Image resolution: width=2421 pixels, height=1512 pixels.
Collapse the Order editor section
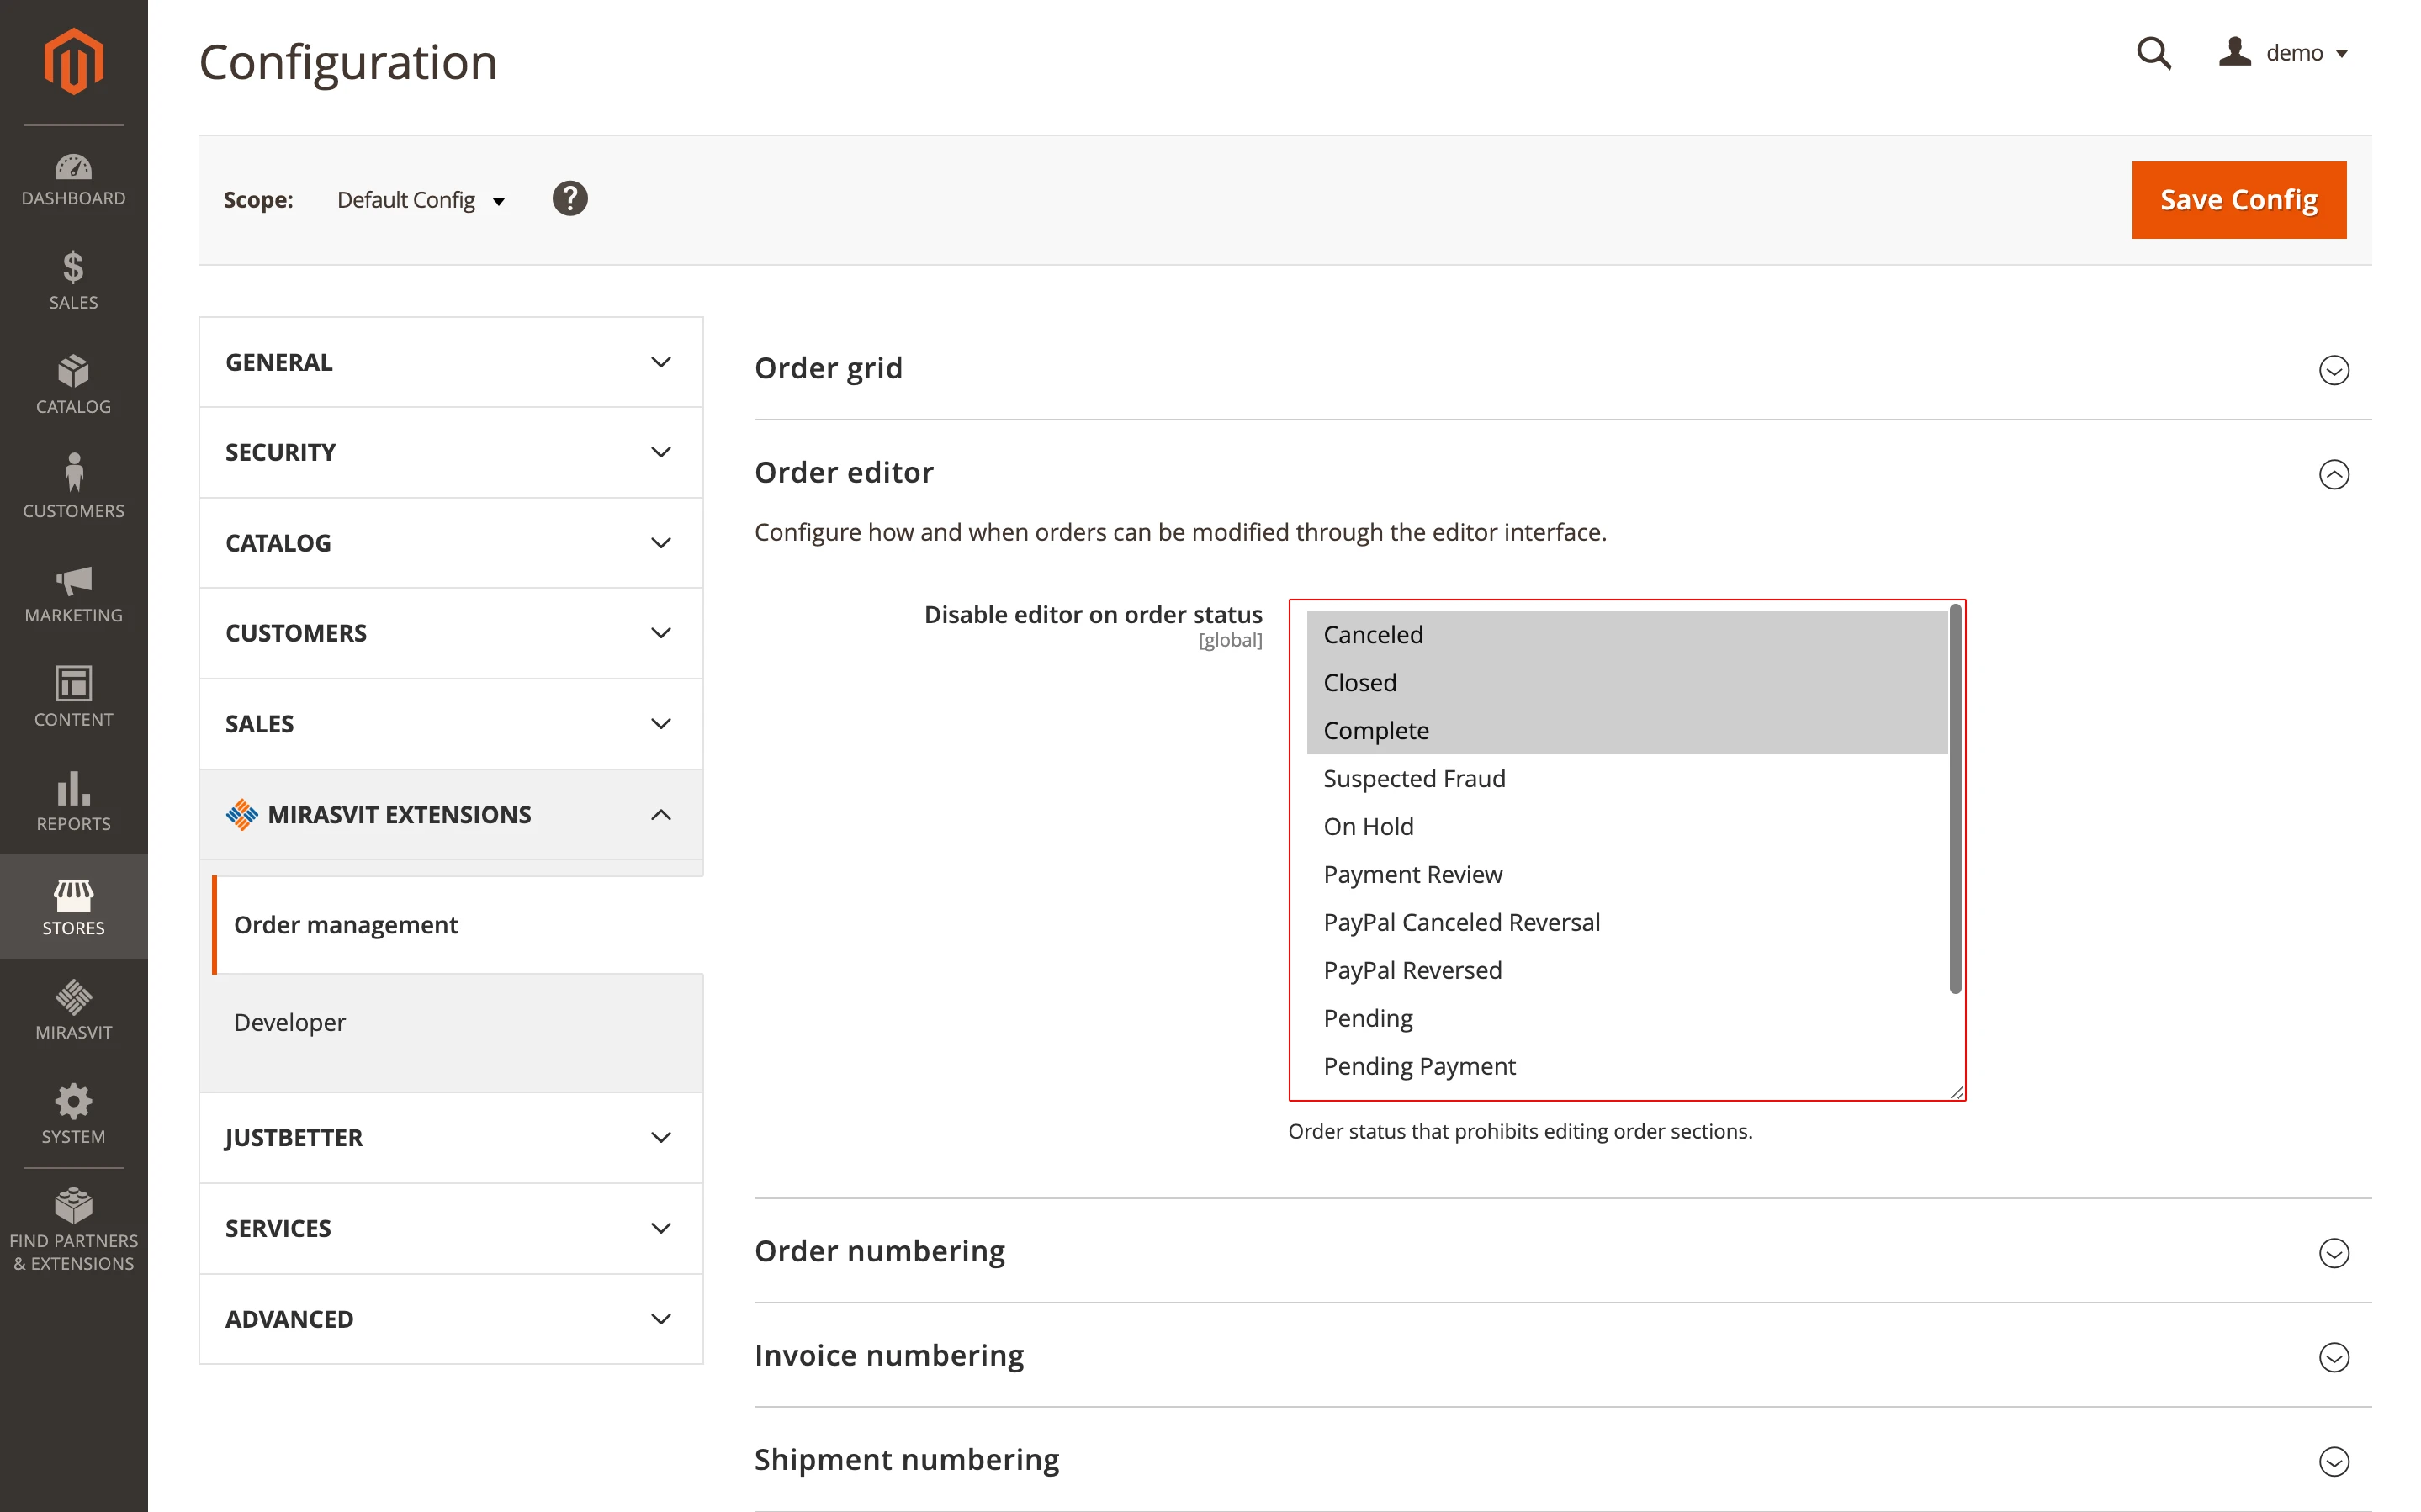(x=2334, y=474)
